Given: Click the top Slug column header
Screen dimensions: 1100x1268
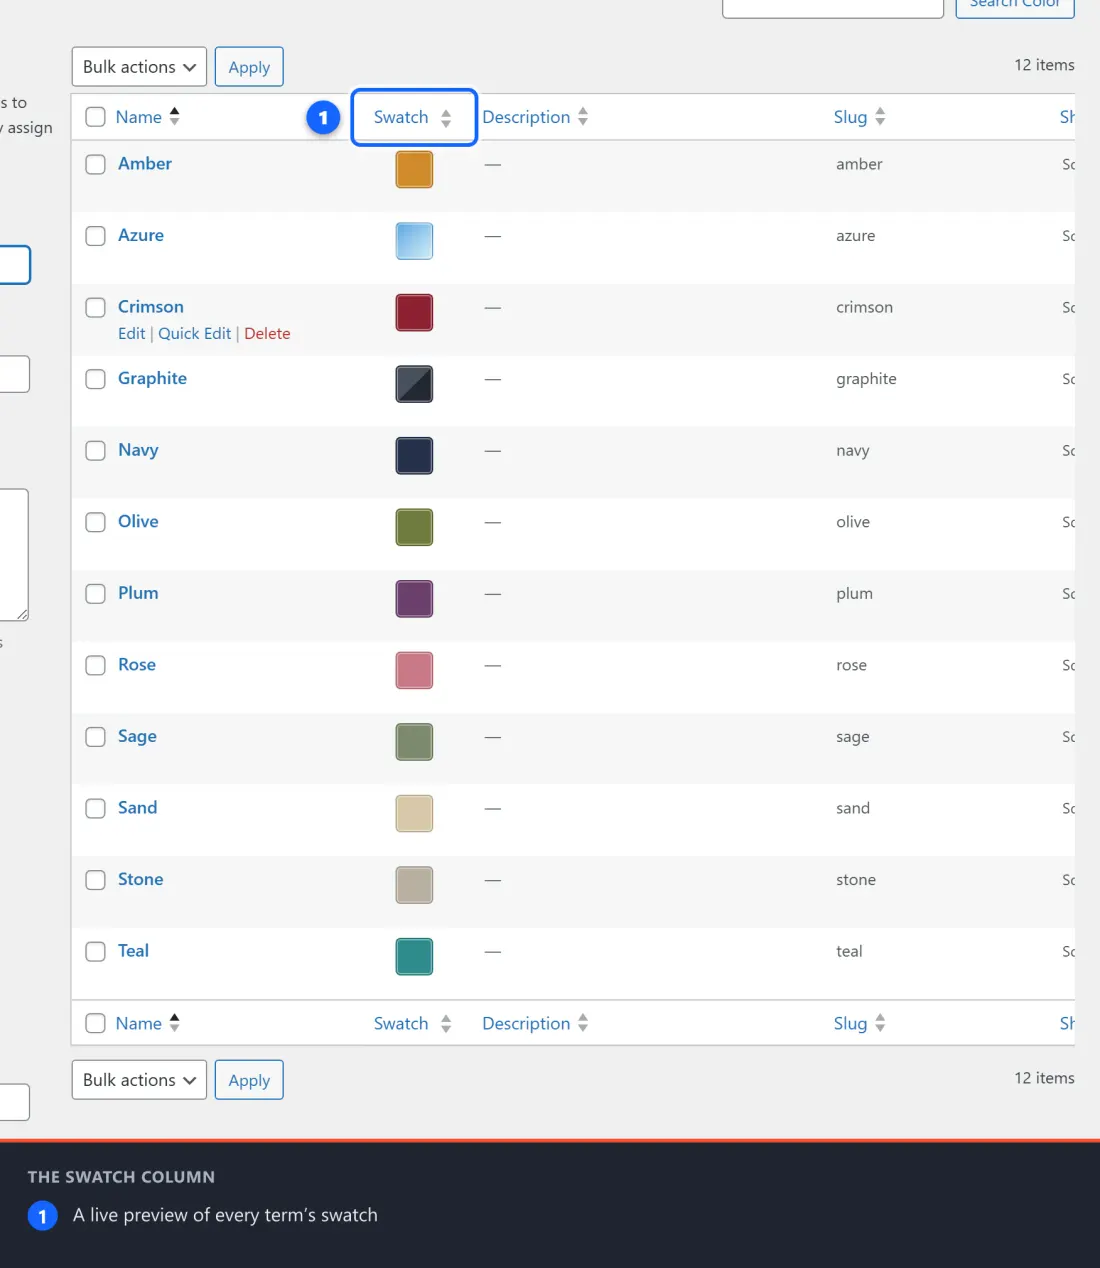Looking at the screenshot, I should (x=851, y=117).
